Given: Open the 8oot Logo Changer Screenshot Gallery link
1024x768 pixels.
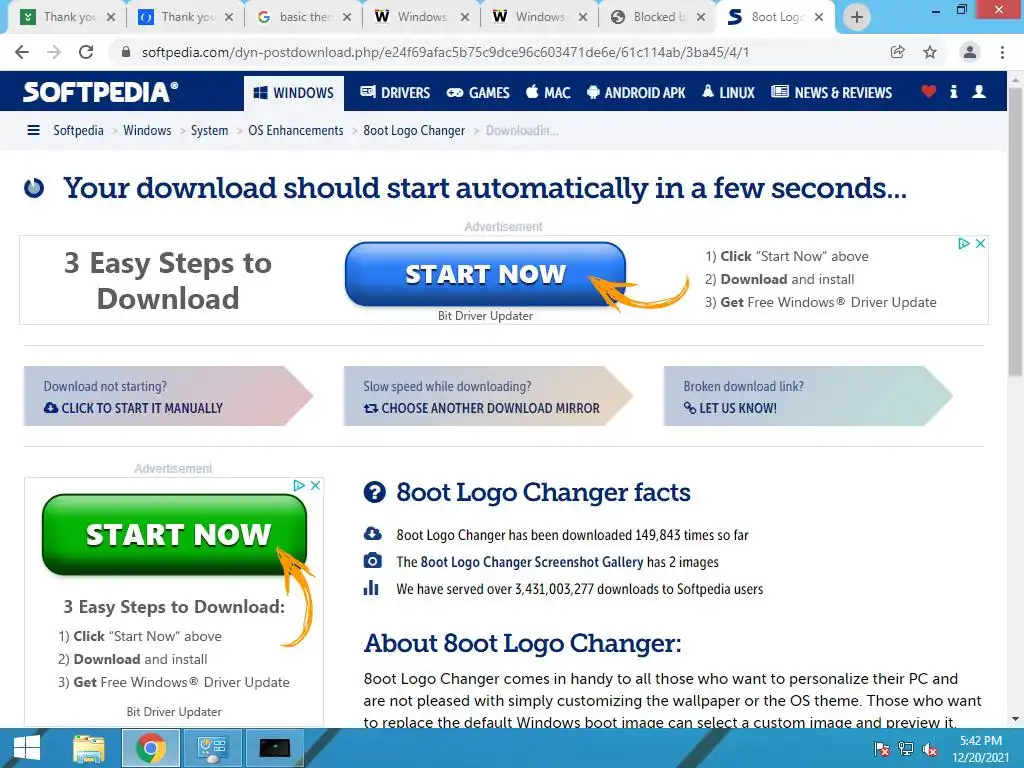Looking at the screenshot, I should [x=532, y=562].
